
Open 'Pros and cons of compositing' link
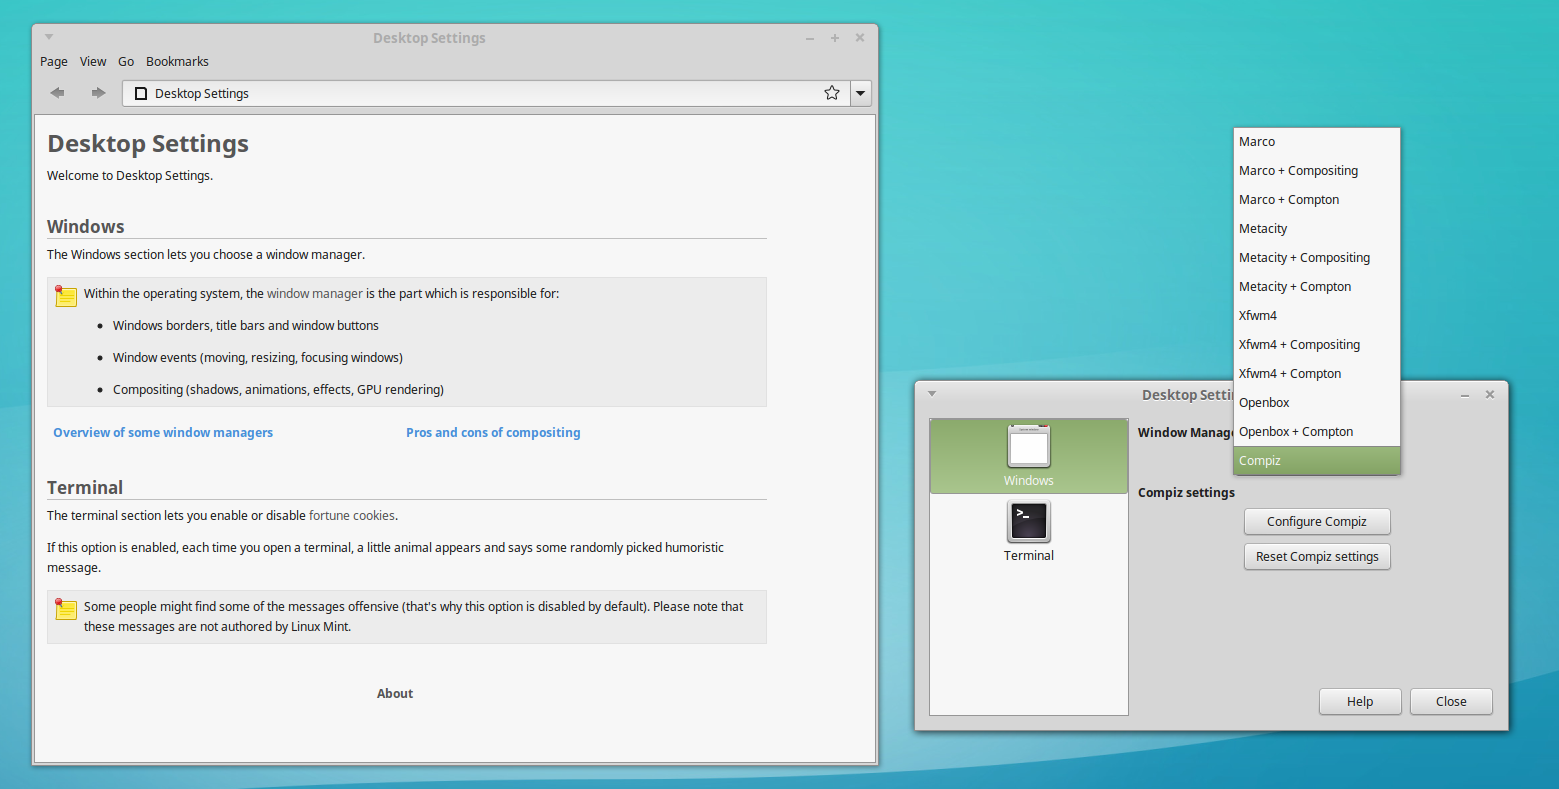tap(493, 433)
